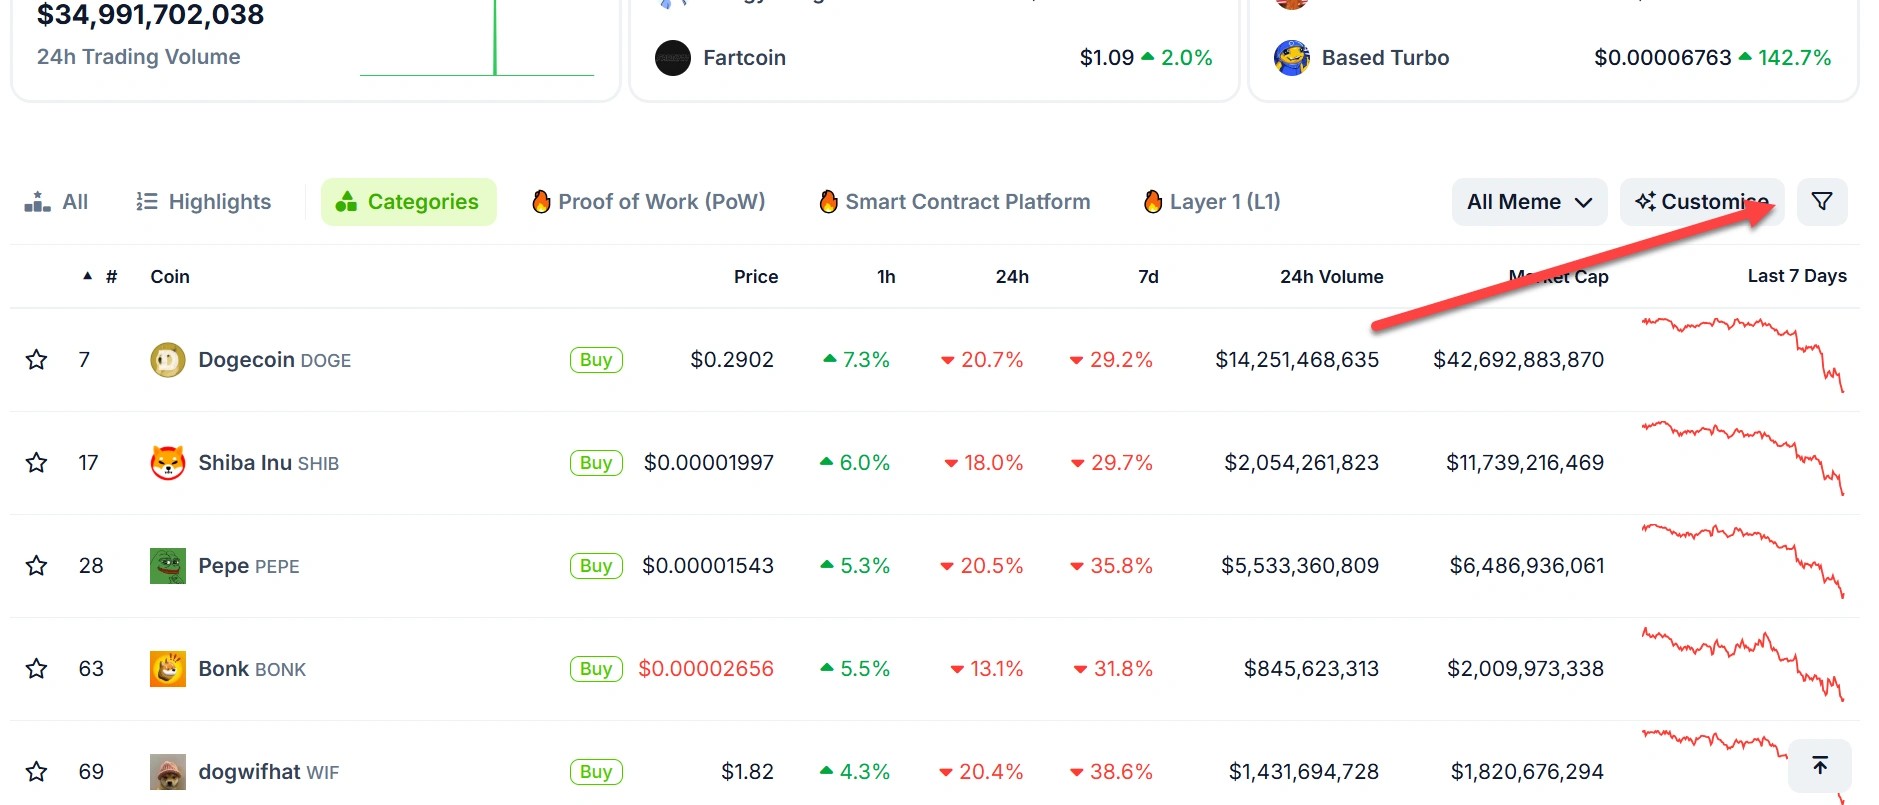This screenshot has width=1879, height=805.
Task: Click the Pepe coin logo
Action: (168, 566)
